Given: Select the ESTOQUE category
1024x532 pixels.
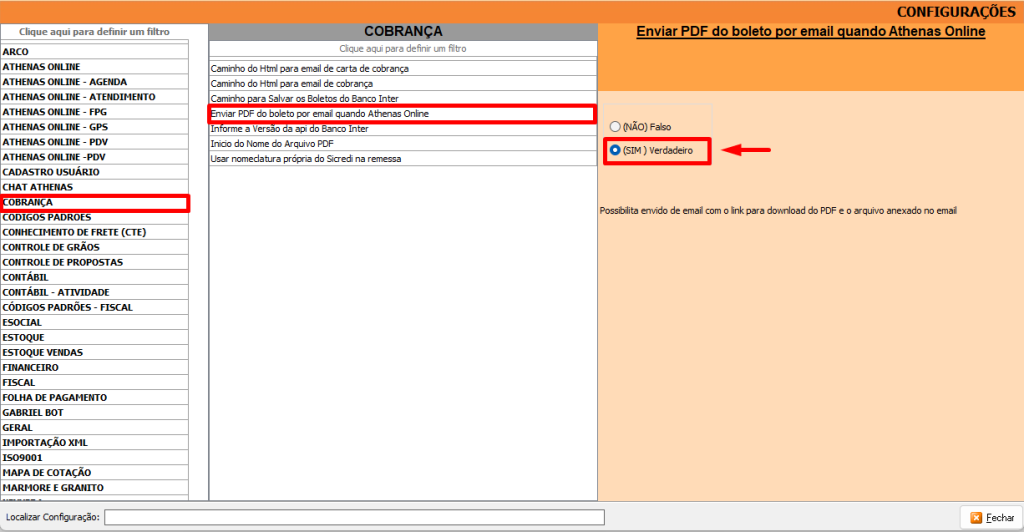Looking at the screenshot, I should pyautogui.click(x=95, y=337).
